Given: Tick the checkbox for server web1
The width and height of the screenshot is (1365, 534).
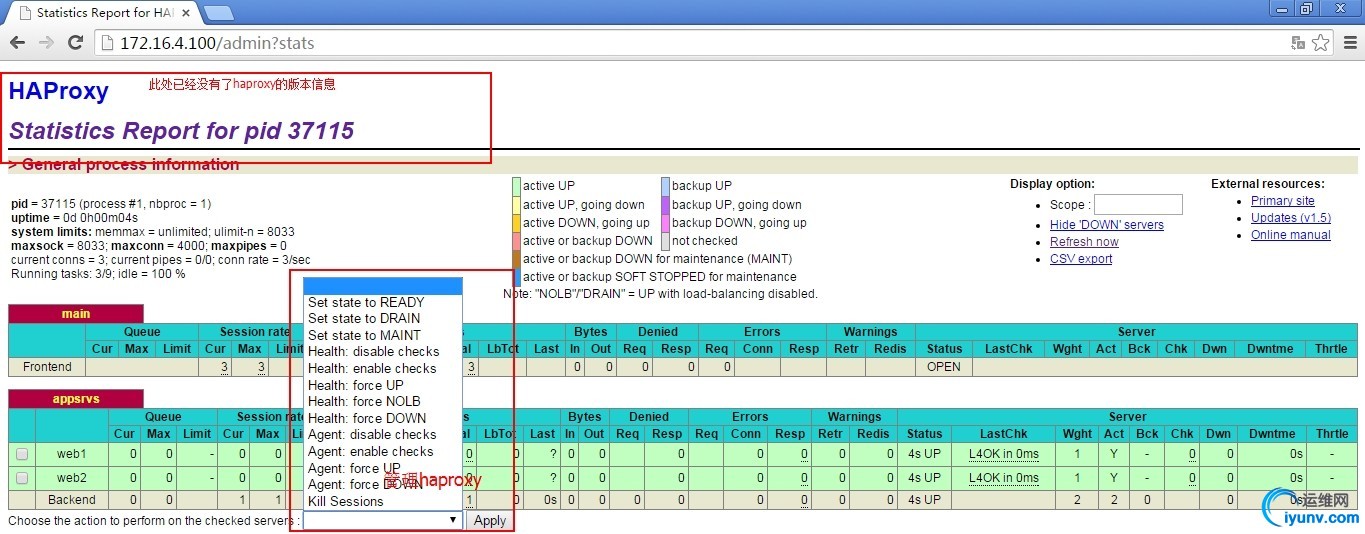Looking at the screenshot, I should (21, 454).
